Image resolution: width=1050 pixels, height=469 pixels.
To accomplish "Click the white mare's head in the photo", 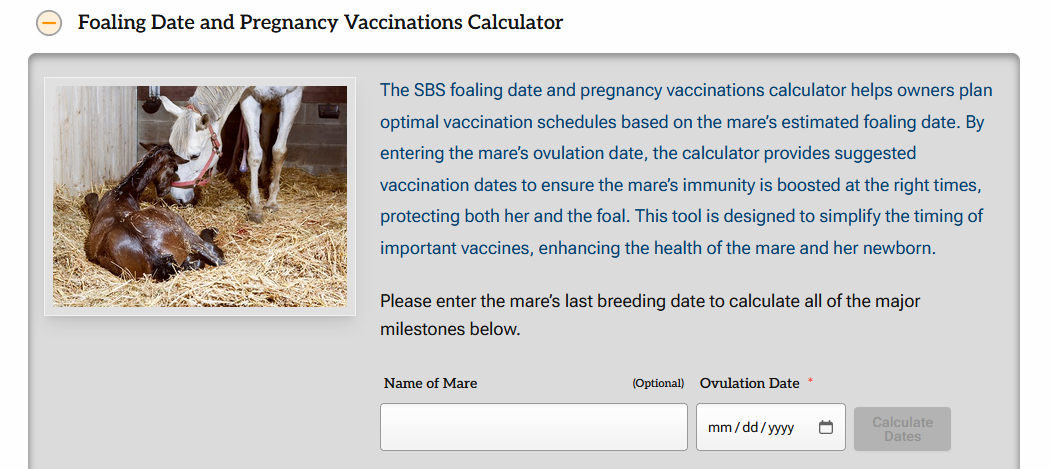I will 191,151.
